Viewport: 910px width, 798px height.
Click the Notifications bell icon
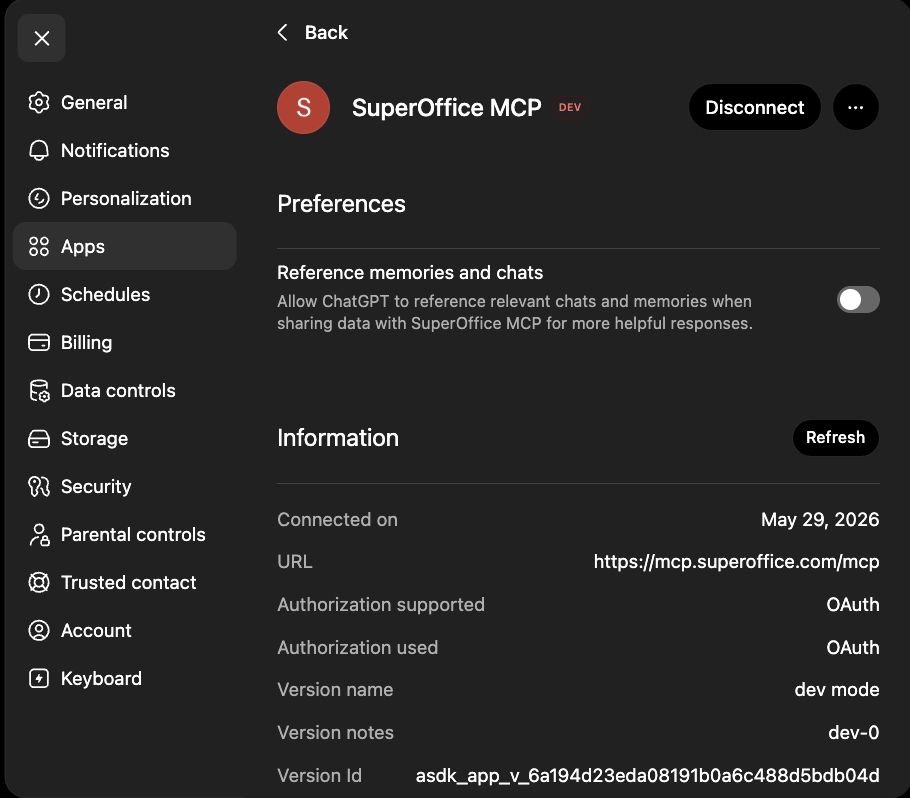39,151
